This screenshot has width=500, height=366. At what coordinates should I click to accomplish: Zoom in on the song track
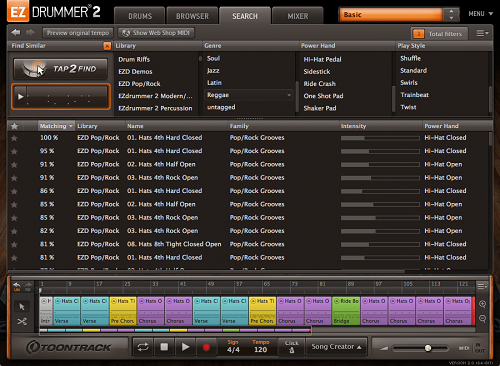pyautogui.click(x=482, y=304)
